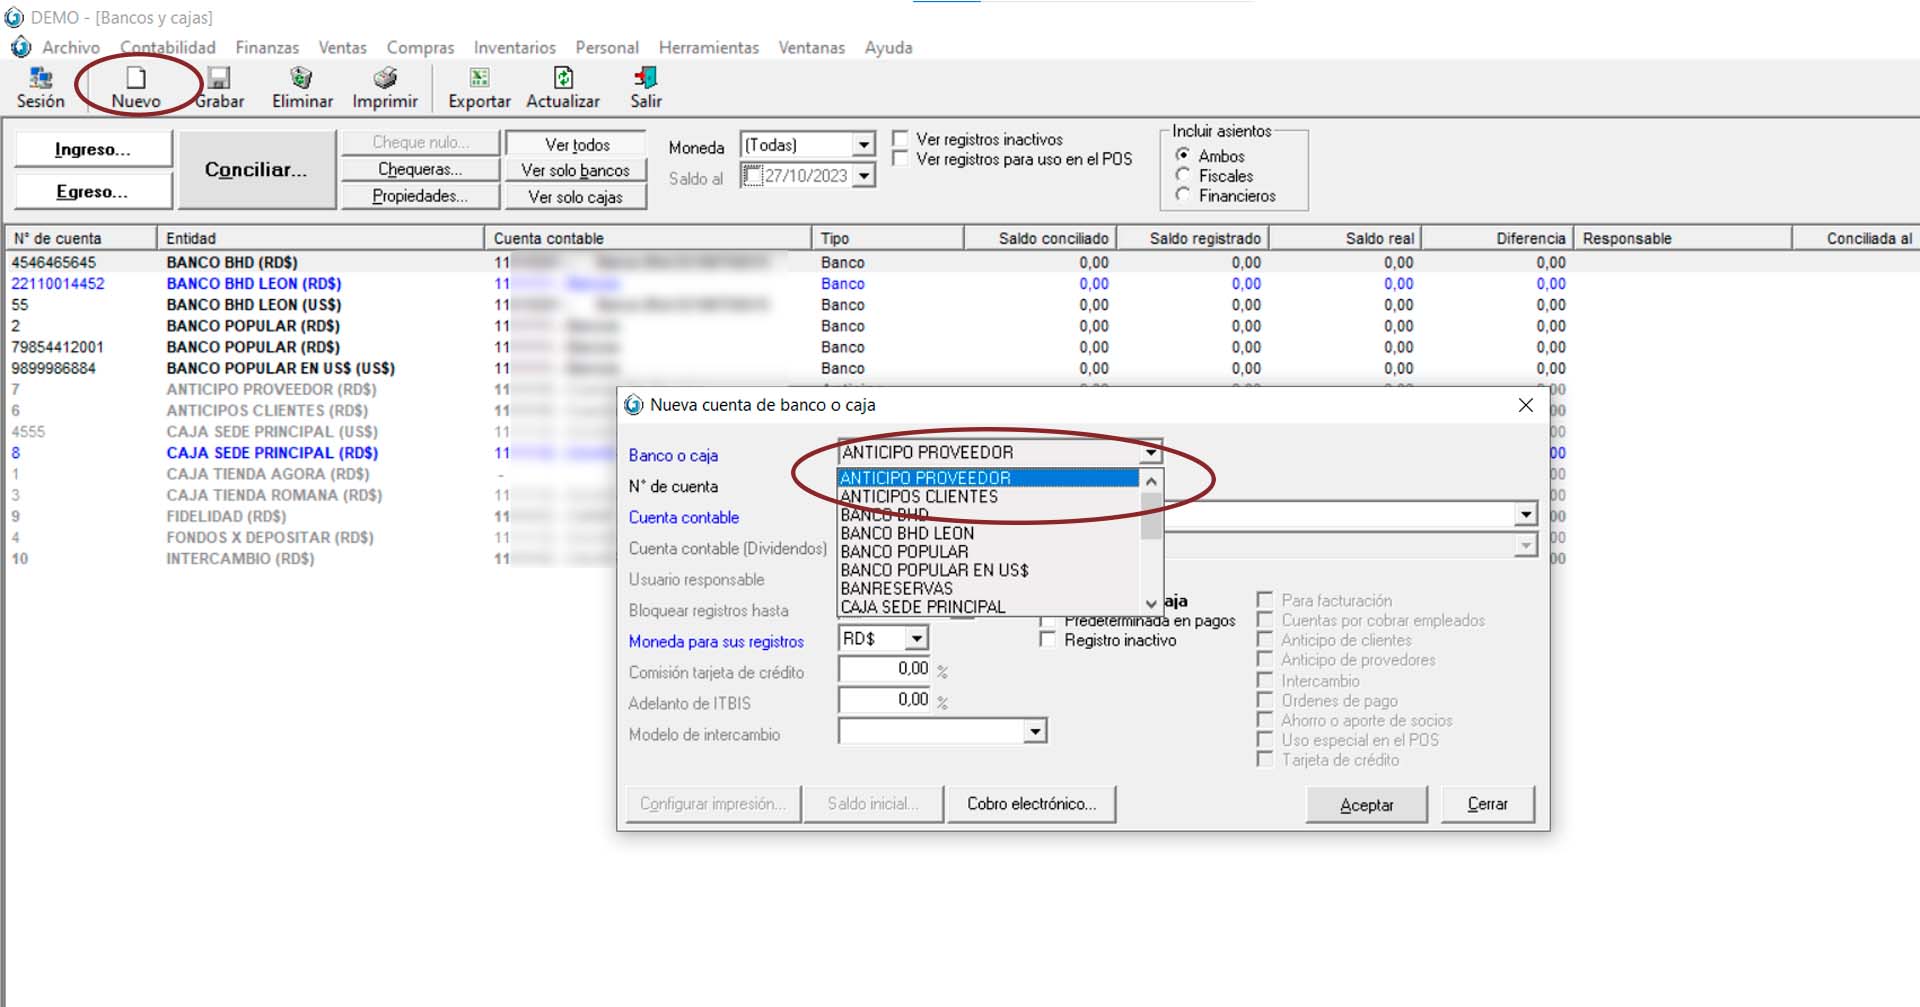
Task: Click the Egreso... button
Action: tap(93, 191)
